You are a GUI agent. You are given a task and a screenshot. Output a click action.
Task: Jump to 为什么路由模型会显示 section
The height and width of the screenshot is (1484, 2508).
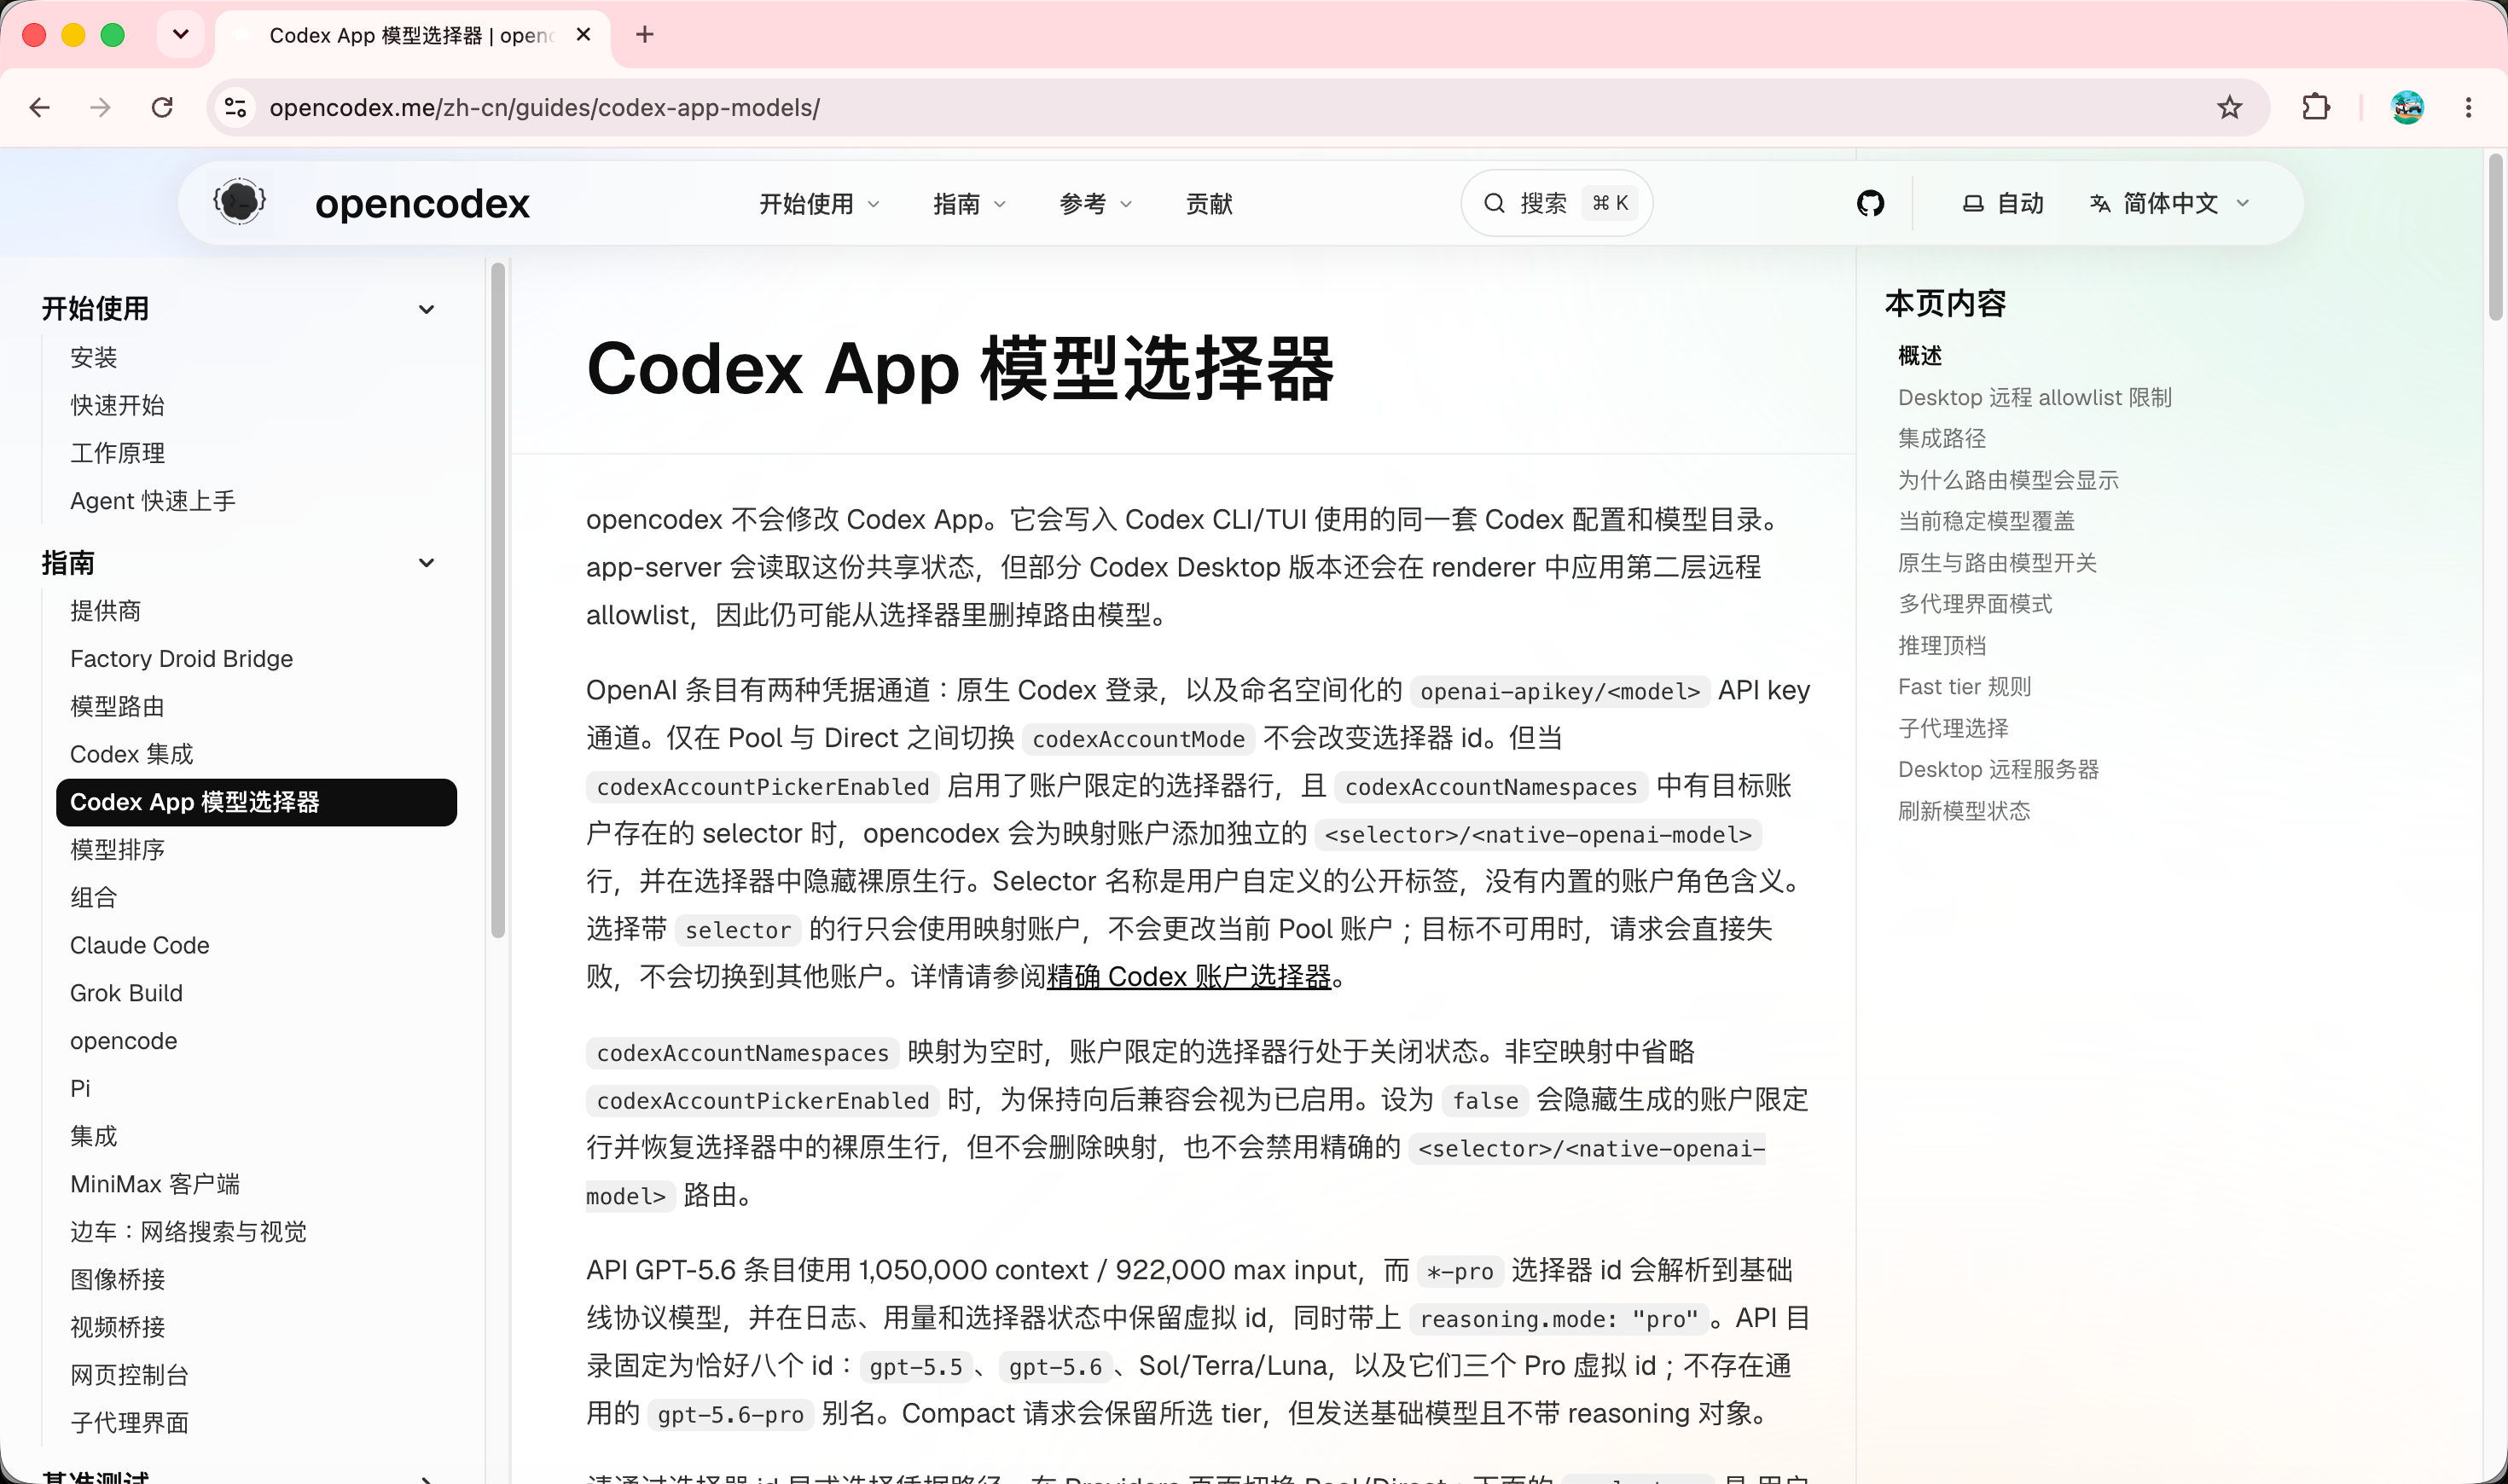click(x=2008, y=480)
